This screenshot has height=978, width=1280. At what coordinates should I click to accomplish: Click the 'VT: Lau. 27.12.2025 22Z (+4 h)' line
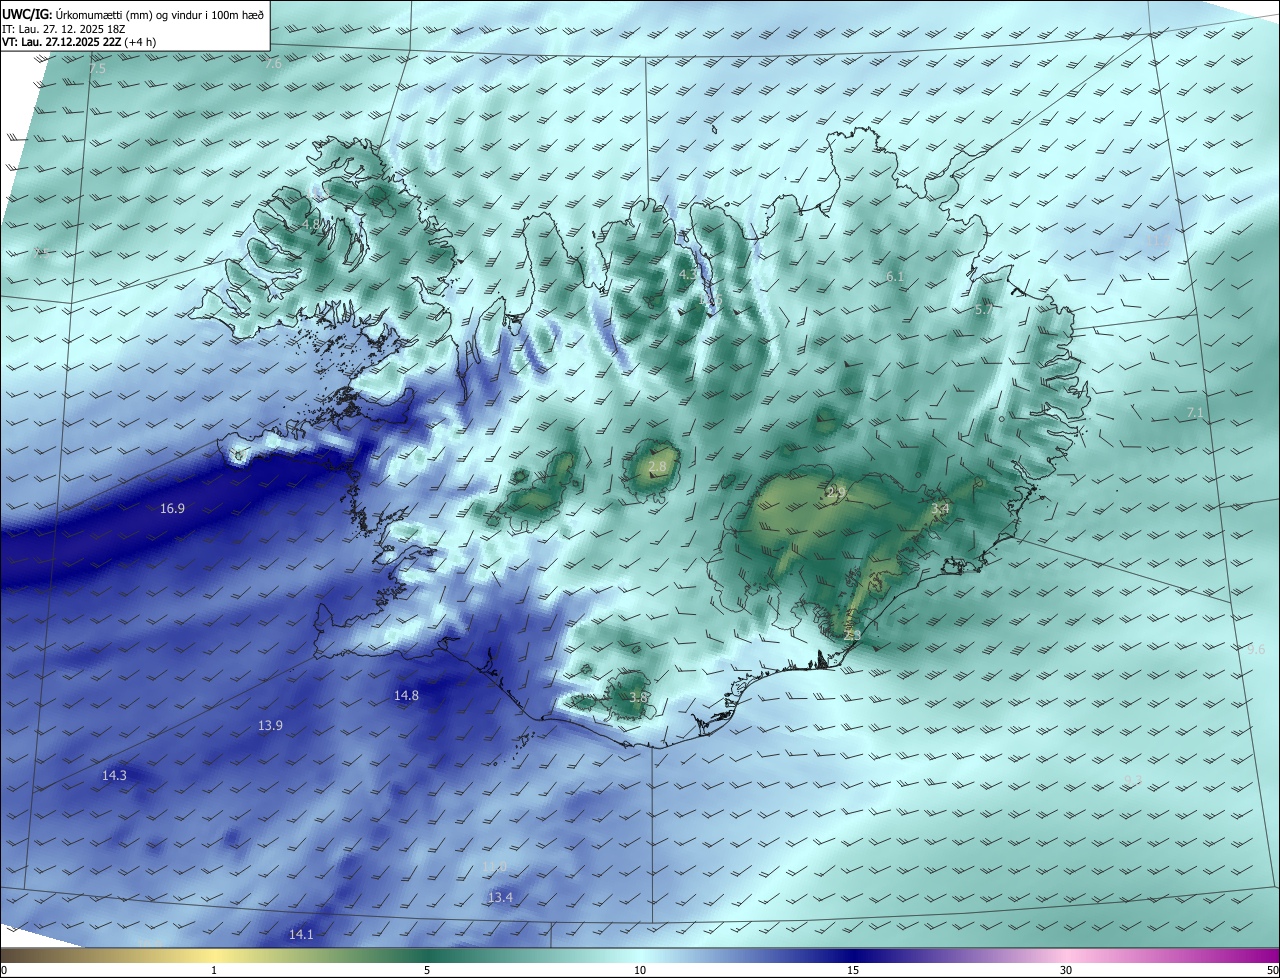[79, 43]
